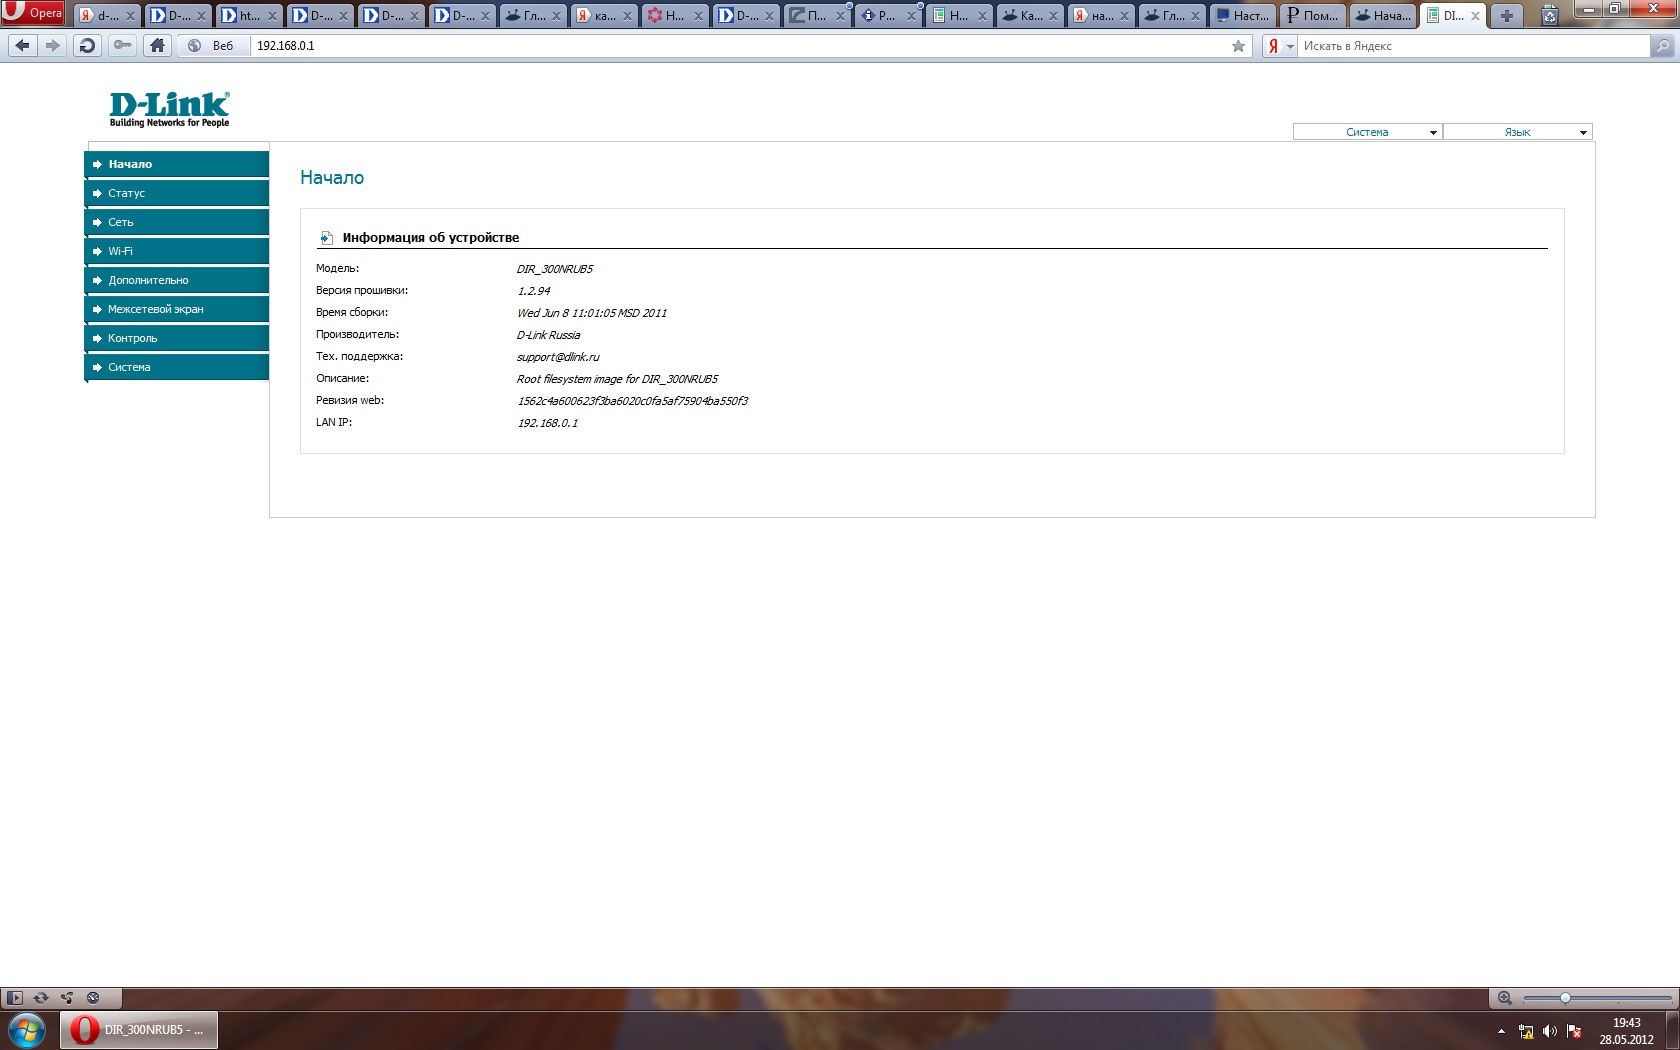
Task: Open the Yandex search engine dropdown
Action: (1280, 46)
